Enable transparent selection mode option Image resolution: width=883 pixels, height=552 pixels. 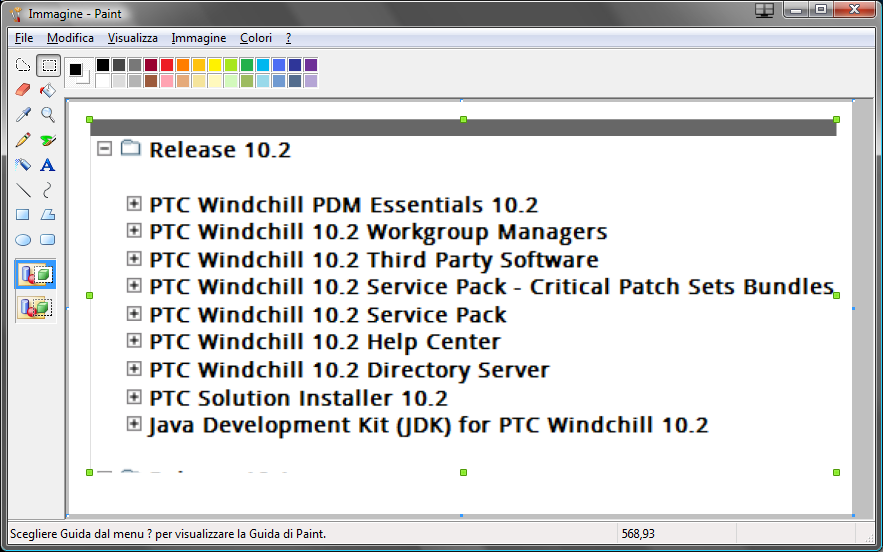tap(35, 308)
